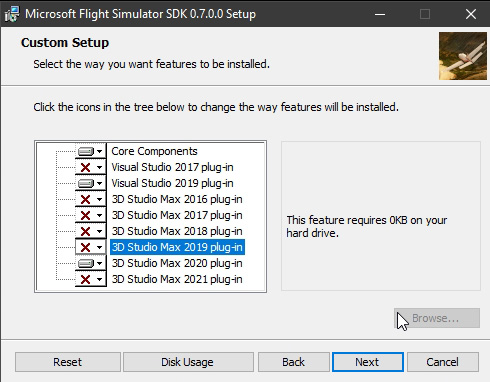The width and height of the screenshot is (490, 382).
Task: Open install options for Visual Studio 2017 plug-in
Action: pos(91,167)
